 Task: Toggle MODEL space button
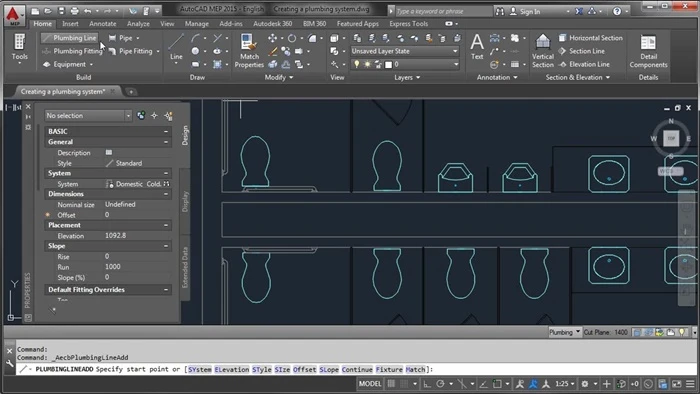(370, 384)
